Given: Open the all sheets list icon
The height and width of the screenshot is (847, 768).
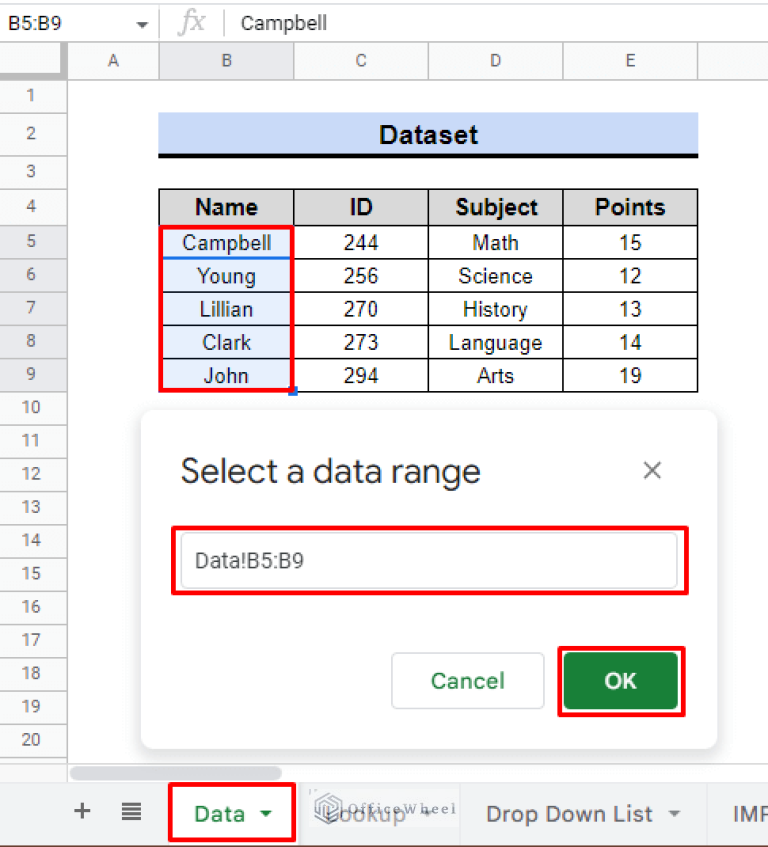Looking at the screenshot, I should click(x=131, y=812).
